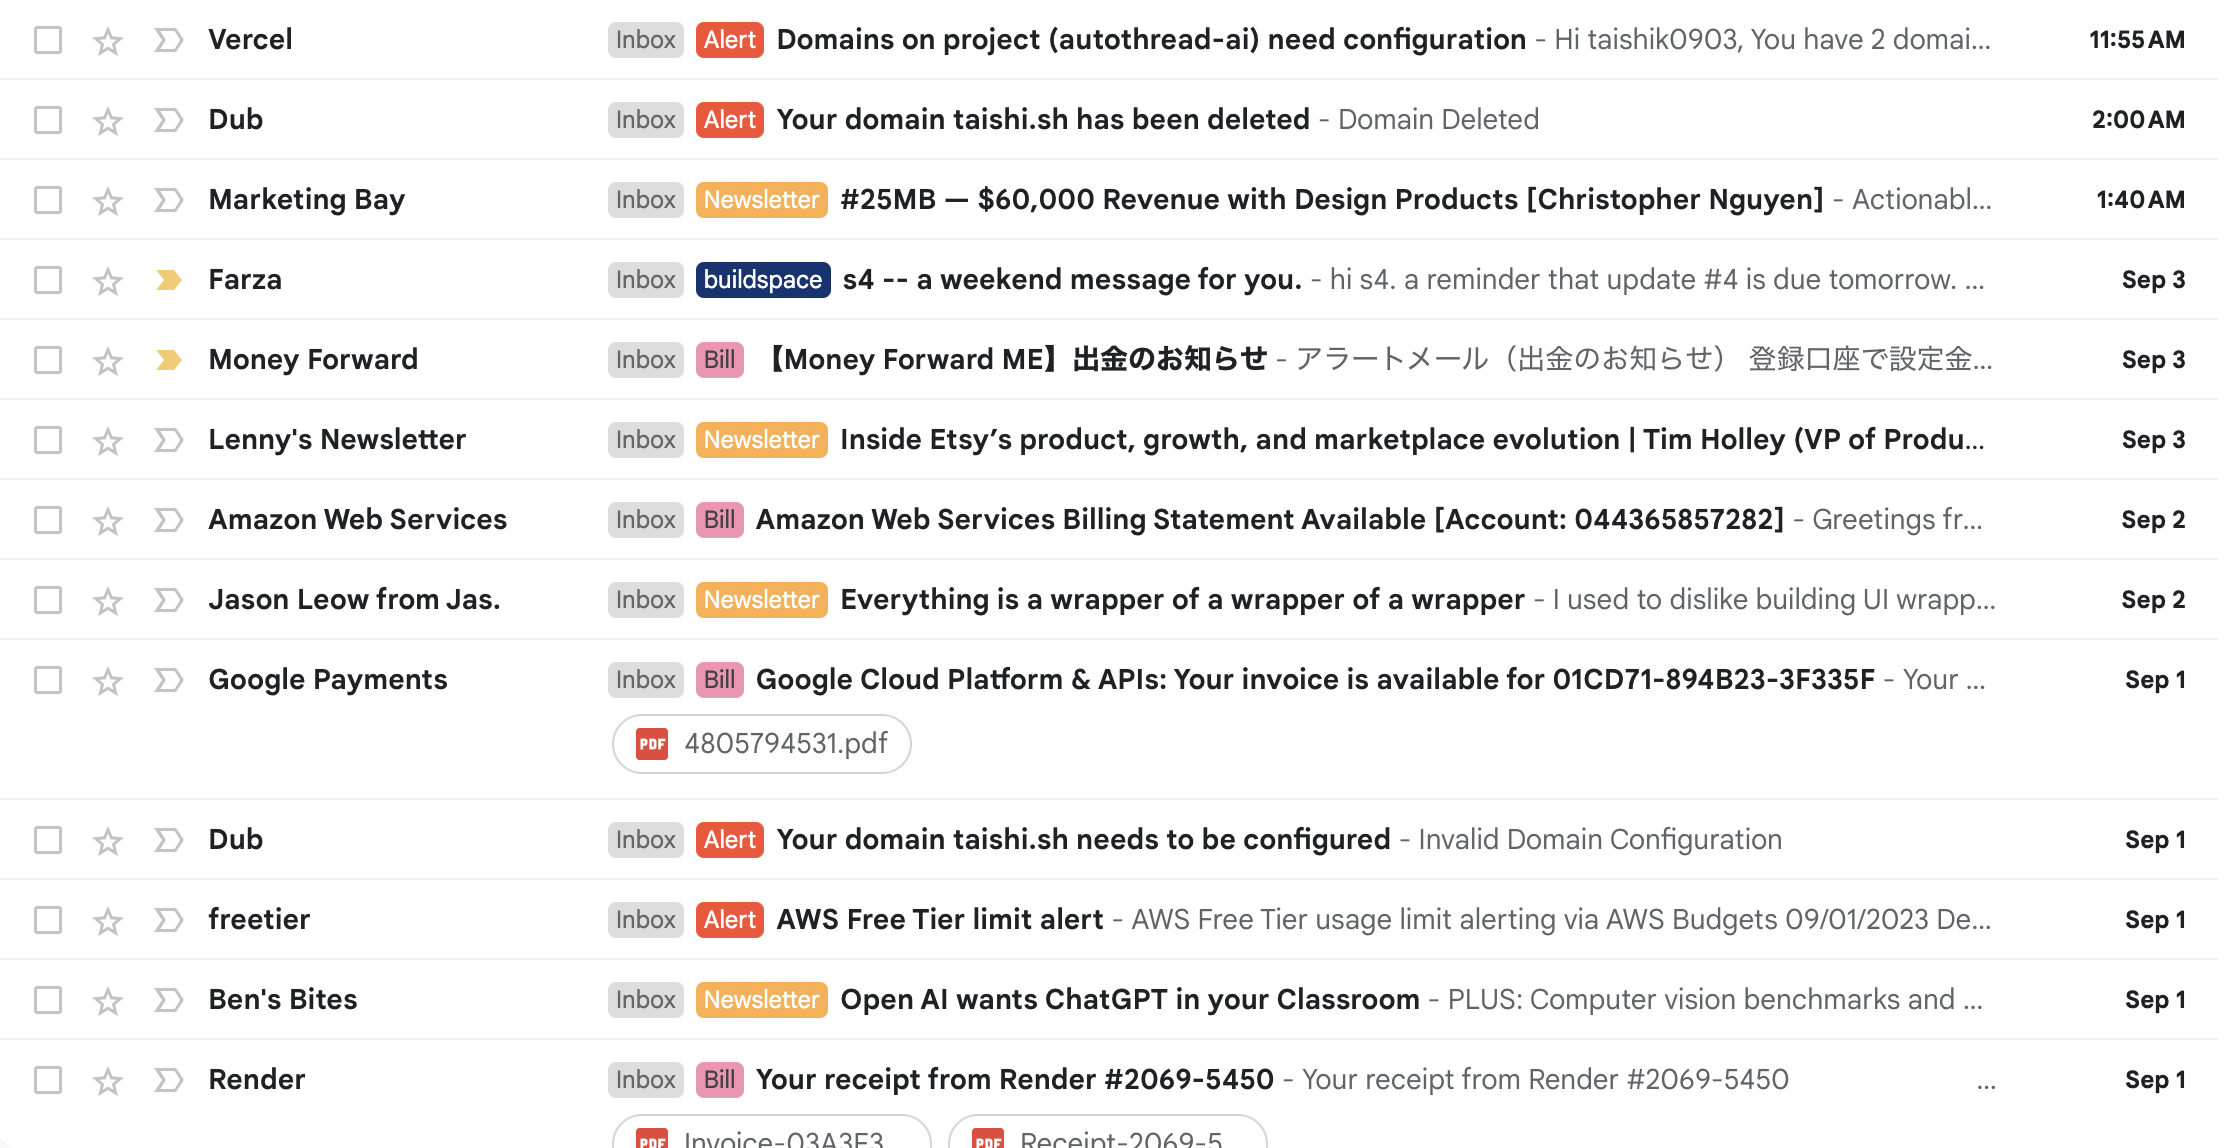Open 'Domains on project (autothread-ai) need configuration' email

1151,40
